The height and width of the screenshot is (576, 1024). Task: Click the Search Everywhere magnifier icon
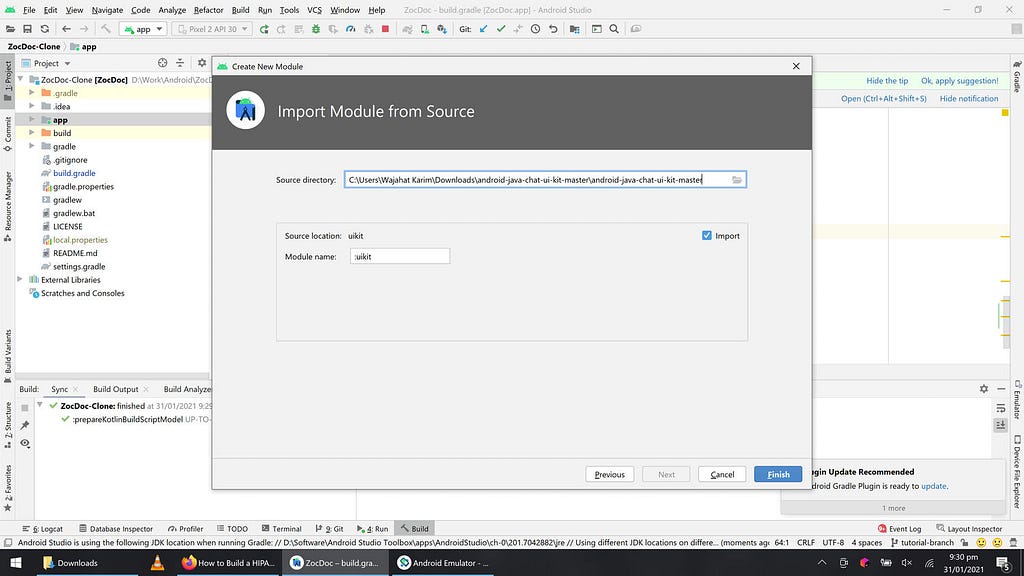coord(614,29)
